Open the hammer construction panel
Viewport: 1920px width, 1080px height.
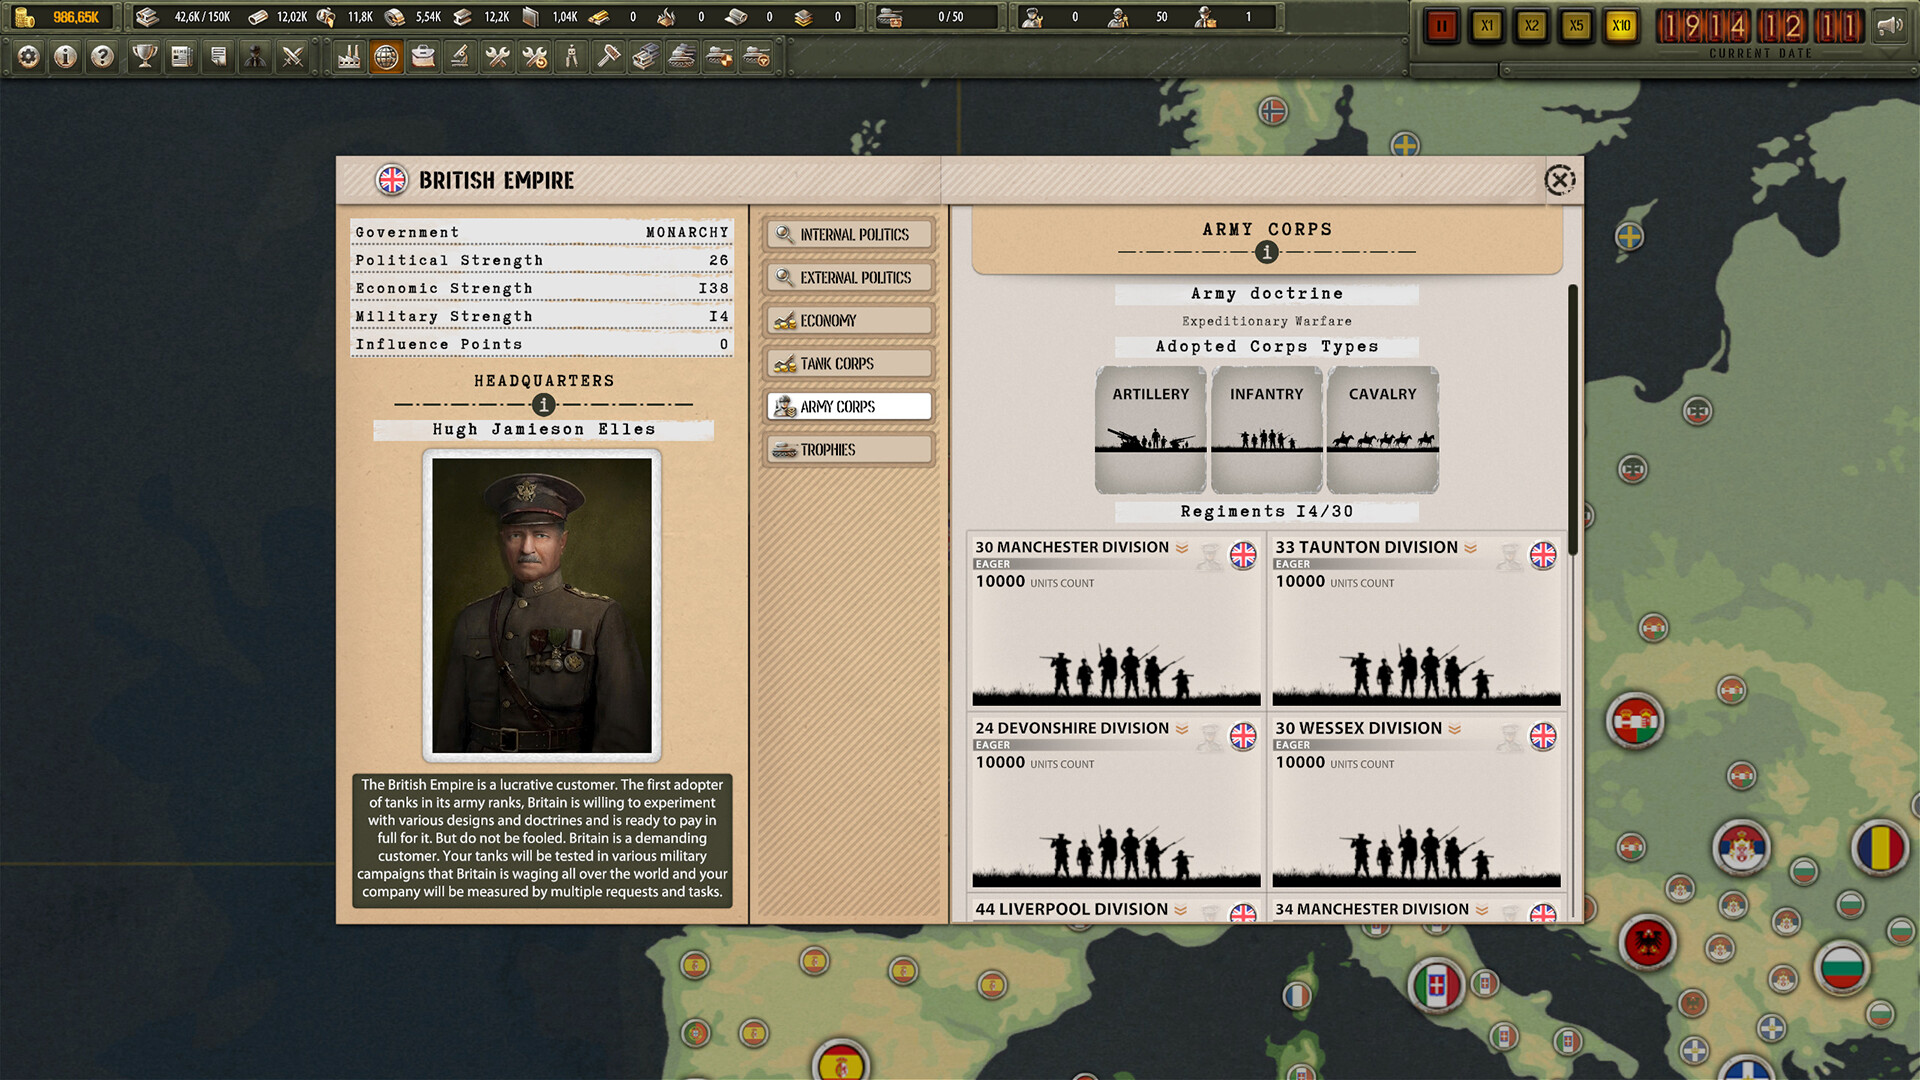click(x=607, y=57)
